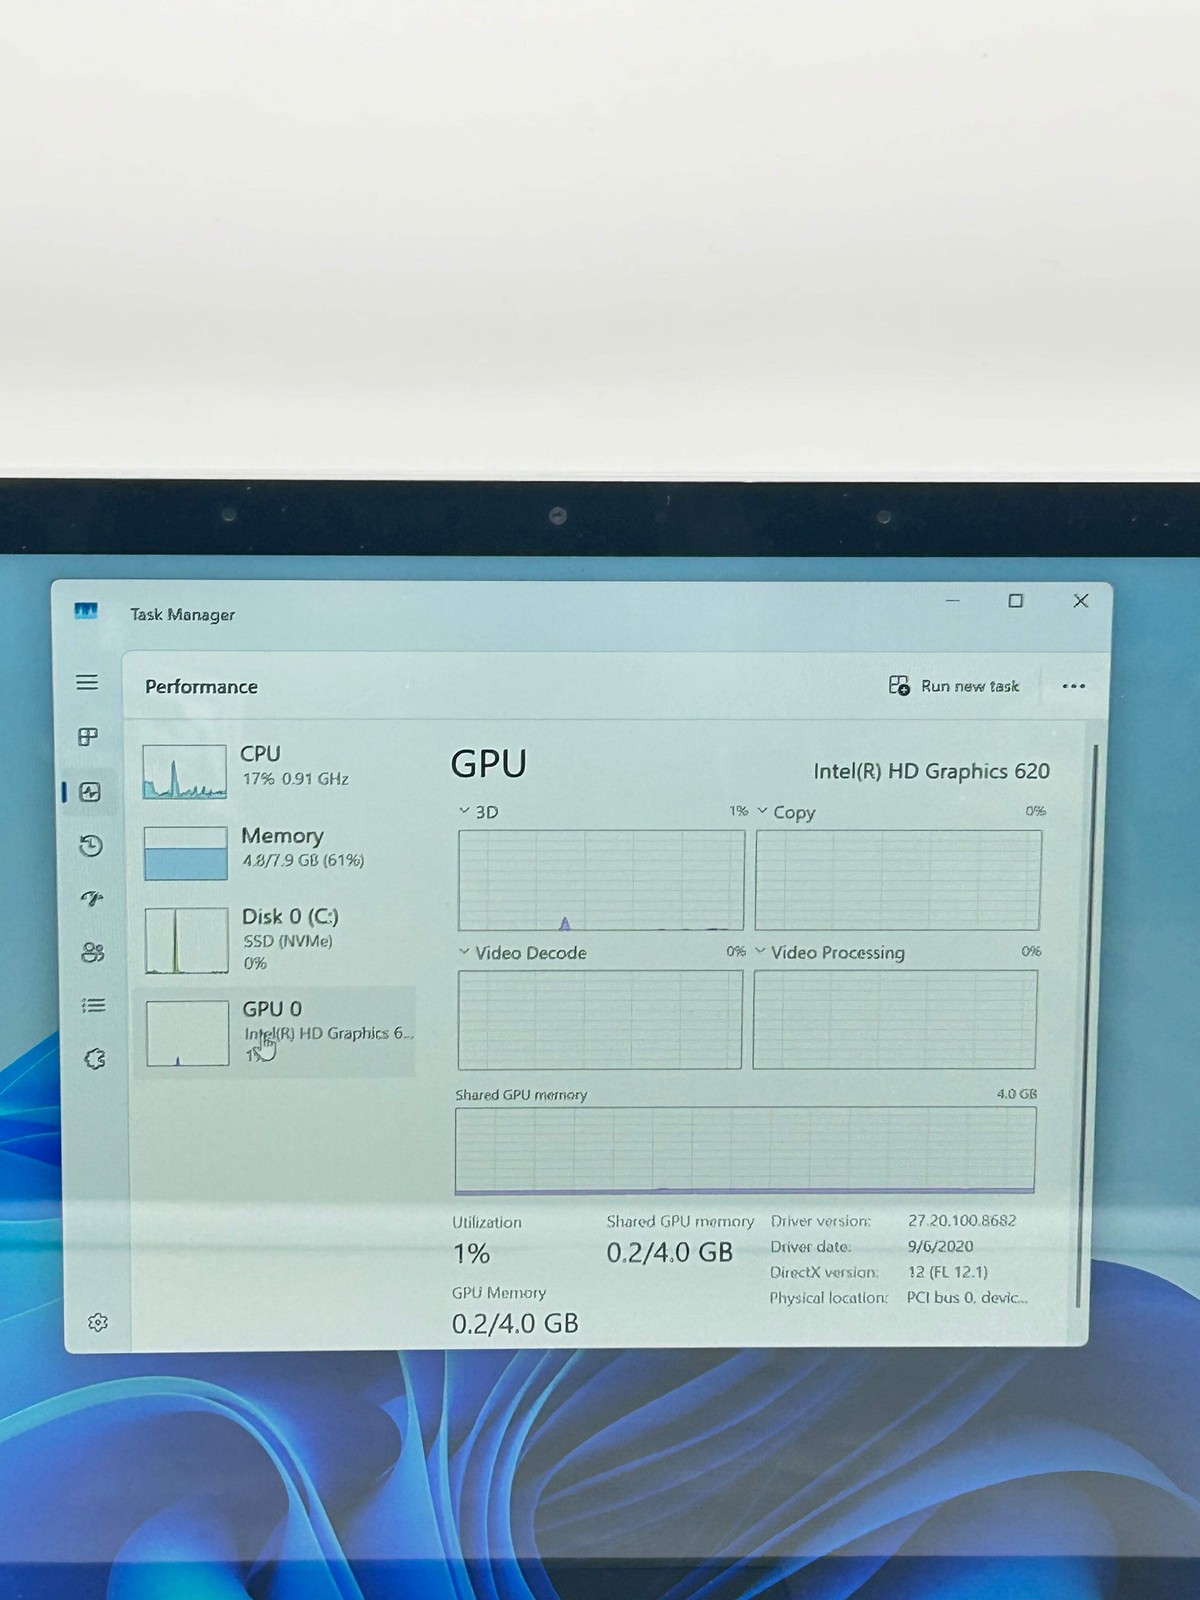Open the Users page icon
The image size is (1200, 1600).
93,952
